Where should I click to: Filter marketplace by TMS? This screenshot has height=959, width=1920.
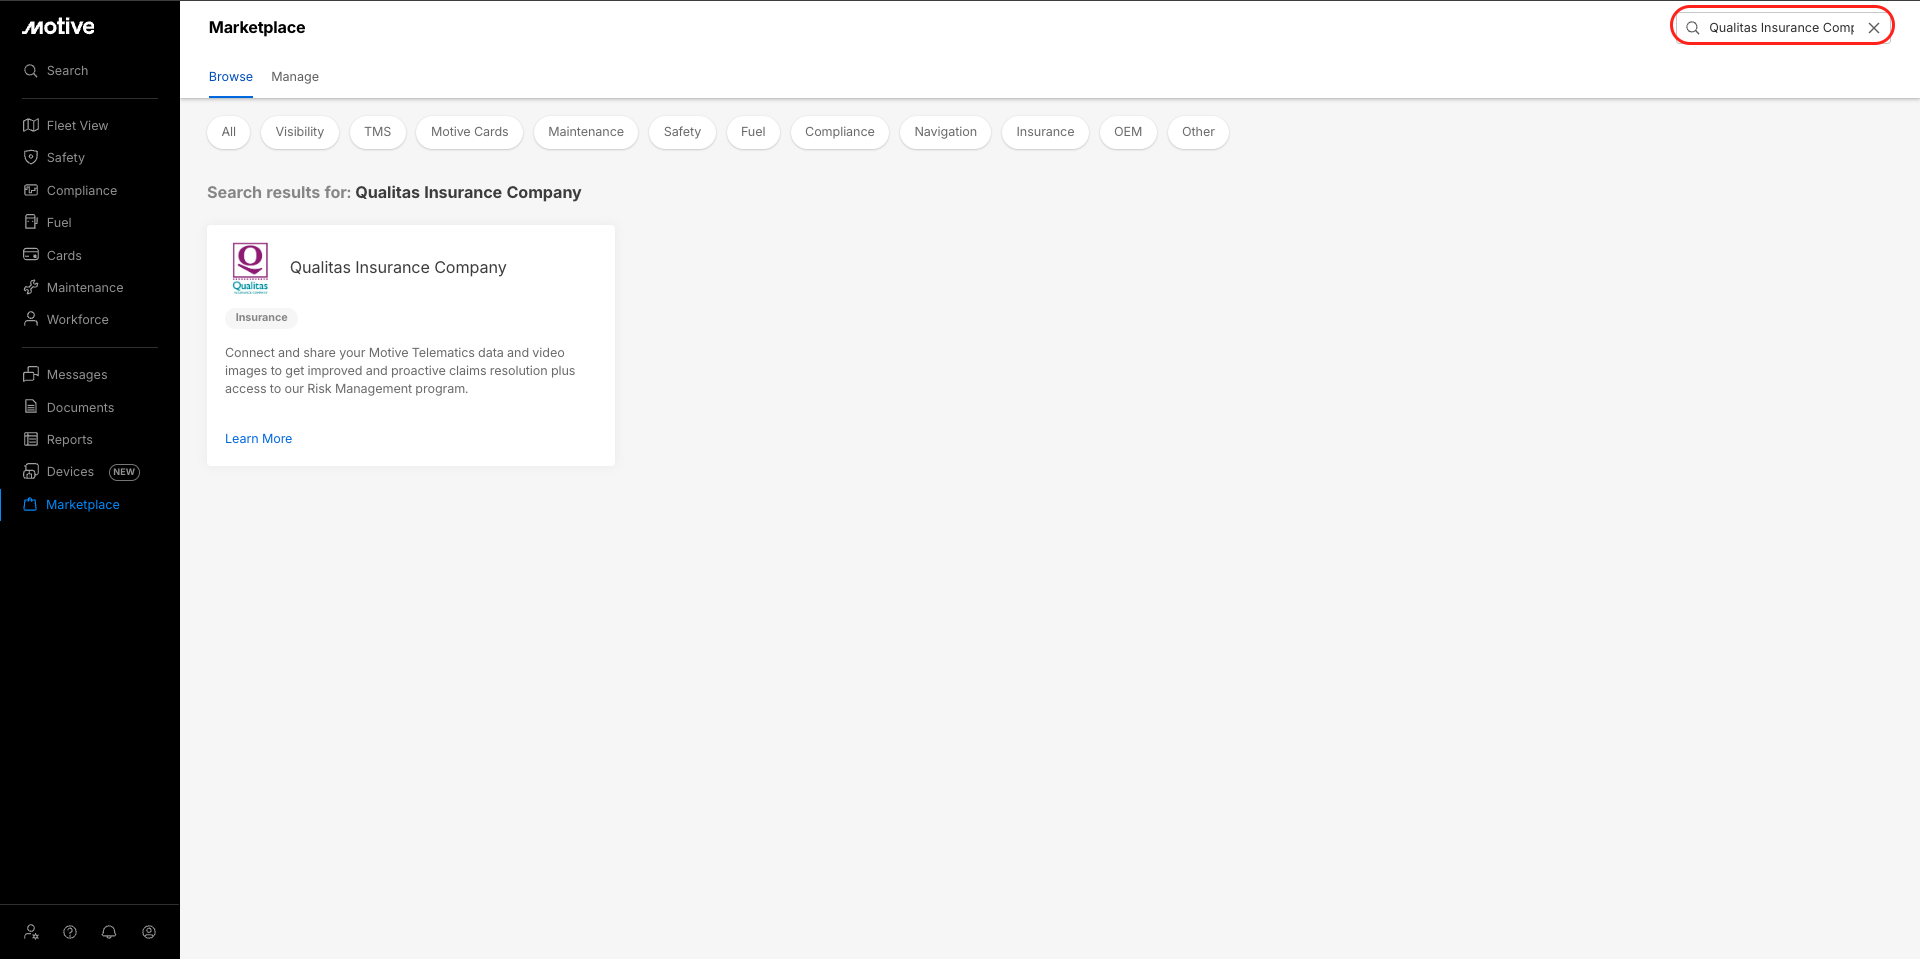(378, 132)
